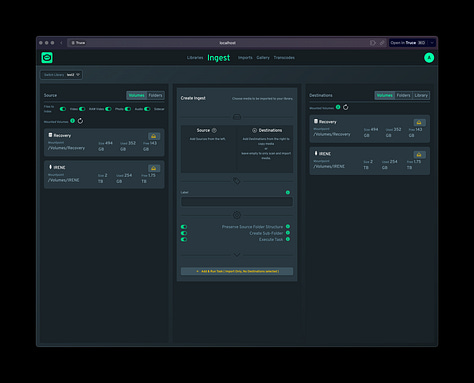The height and width of the screenshot is (383, 474).
Task: Click the green app logo icon
Action: click(x=47, y=58)
